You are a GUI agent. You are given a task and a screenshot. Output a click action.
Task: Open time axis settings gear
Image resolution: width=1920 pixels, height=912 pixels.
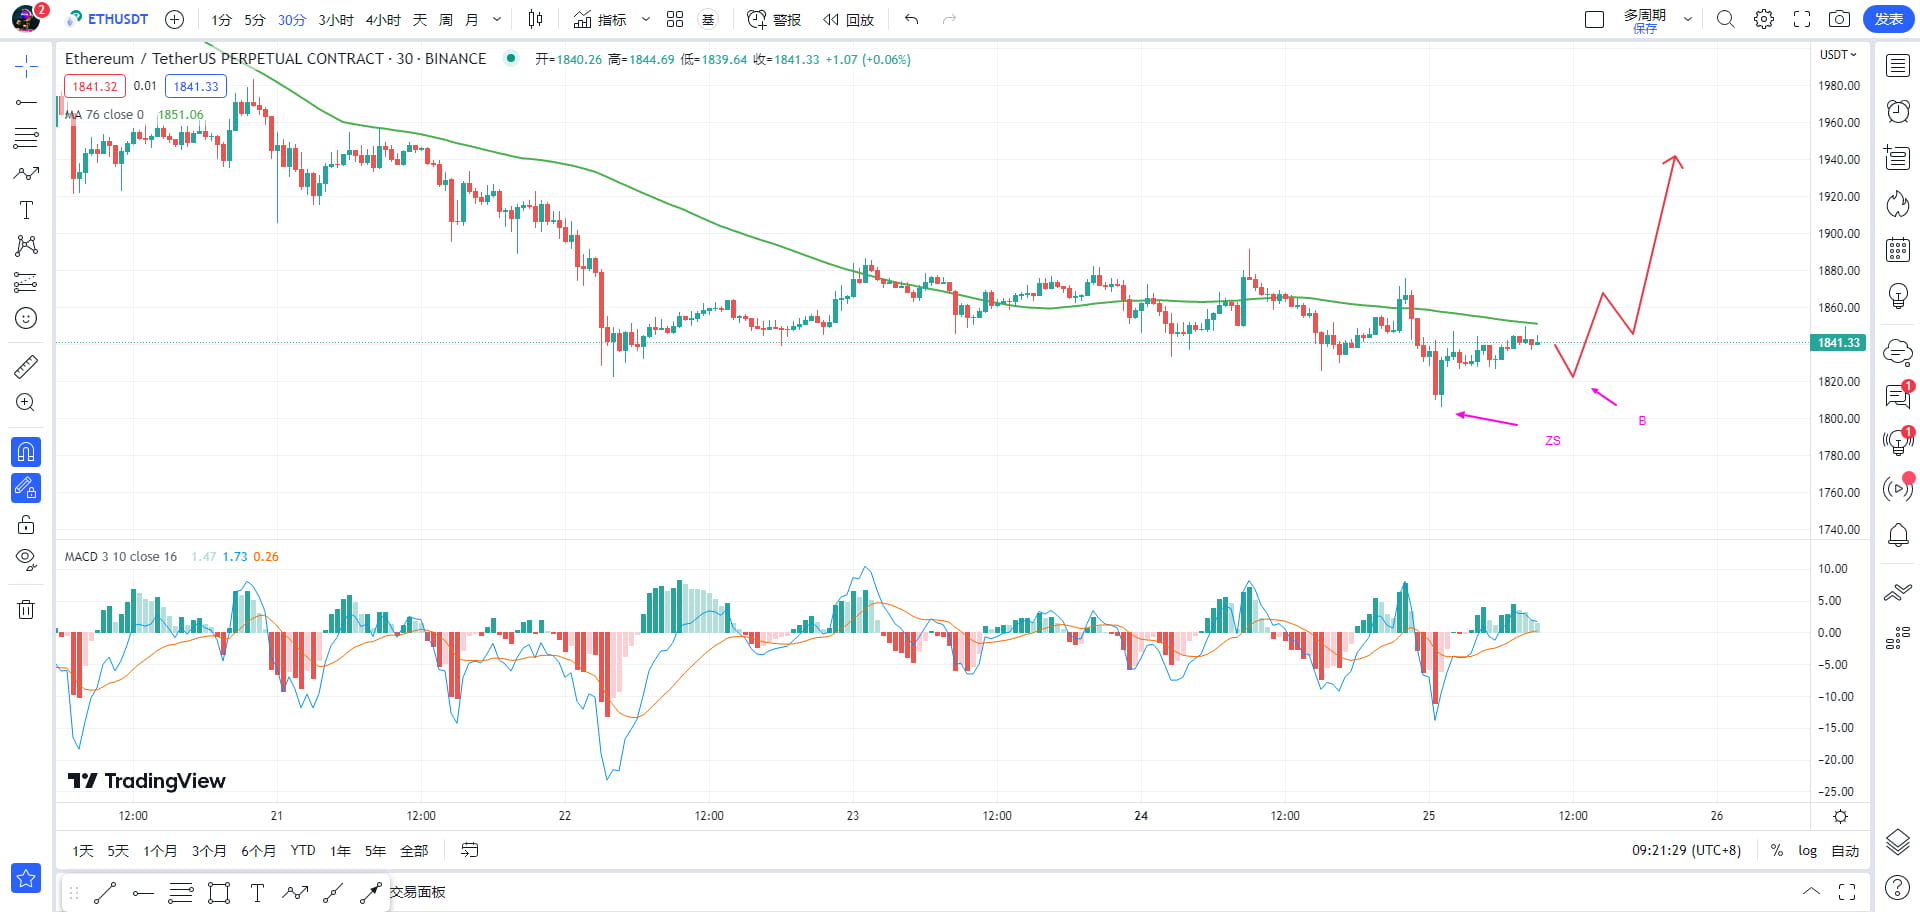click(1840, 816)
